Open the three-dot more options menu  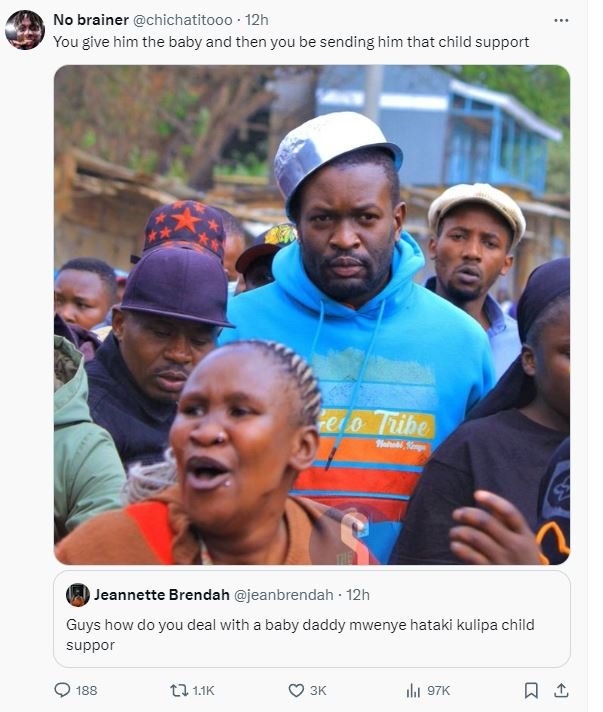(x=561, y=20)
